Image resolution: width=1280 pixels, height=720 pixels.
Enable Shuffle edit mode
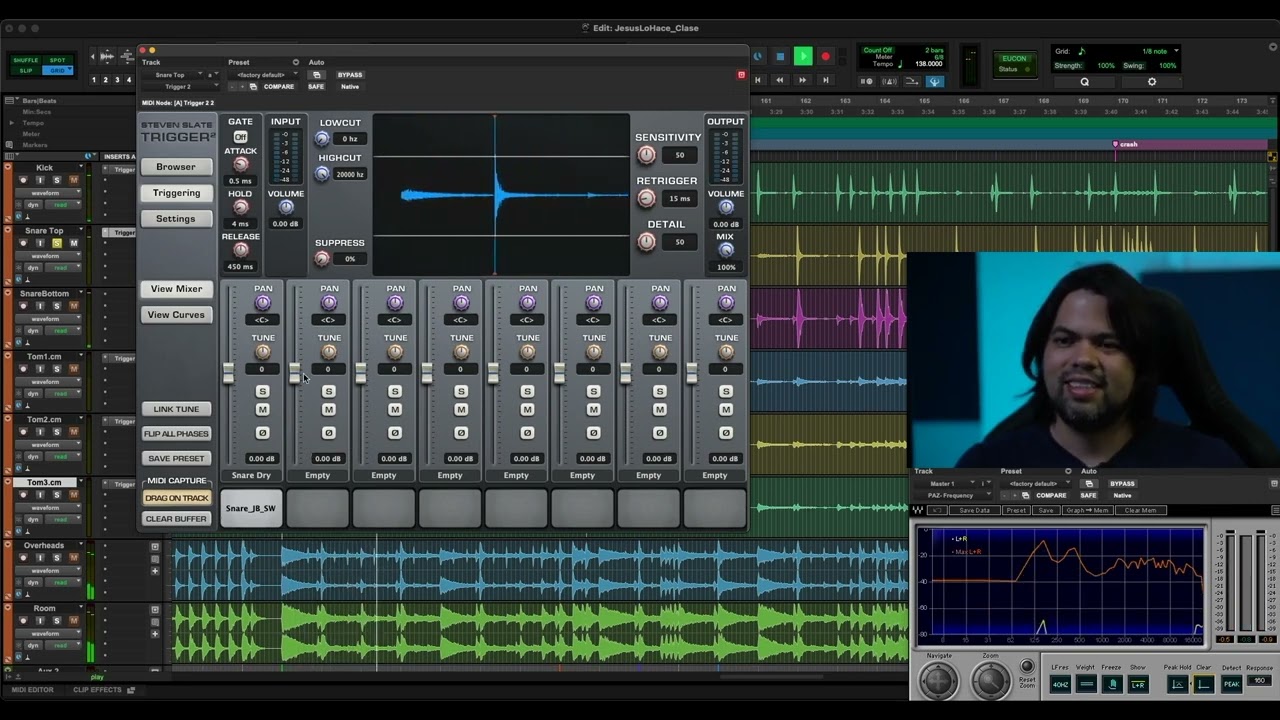tap(25, 61)
